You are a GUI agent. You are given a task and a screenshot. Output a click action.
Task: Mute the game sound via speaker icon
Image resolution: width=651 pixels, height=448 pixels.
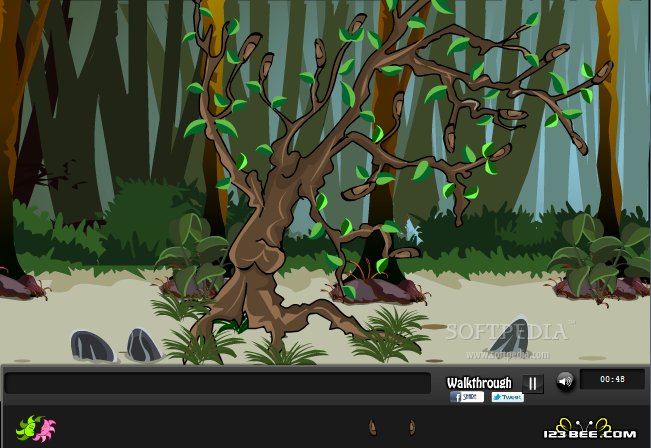[565, 381]
